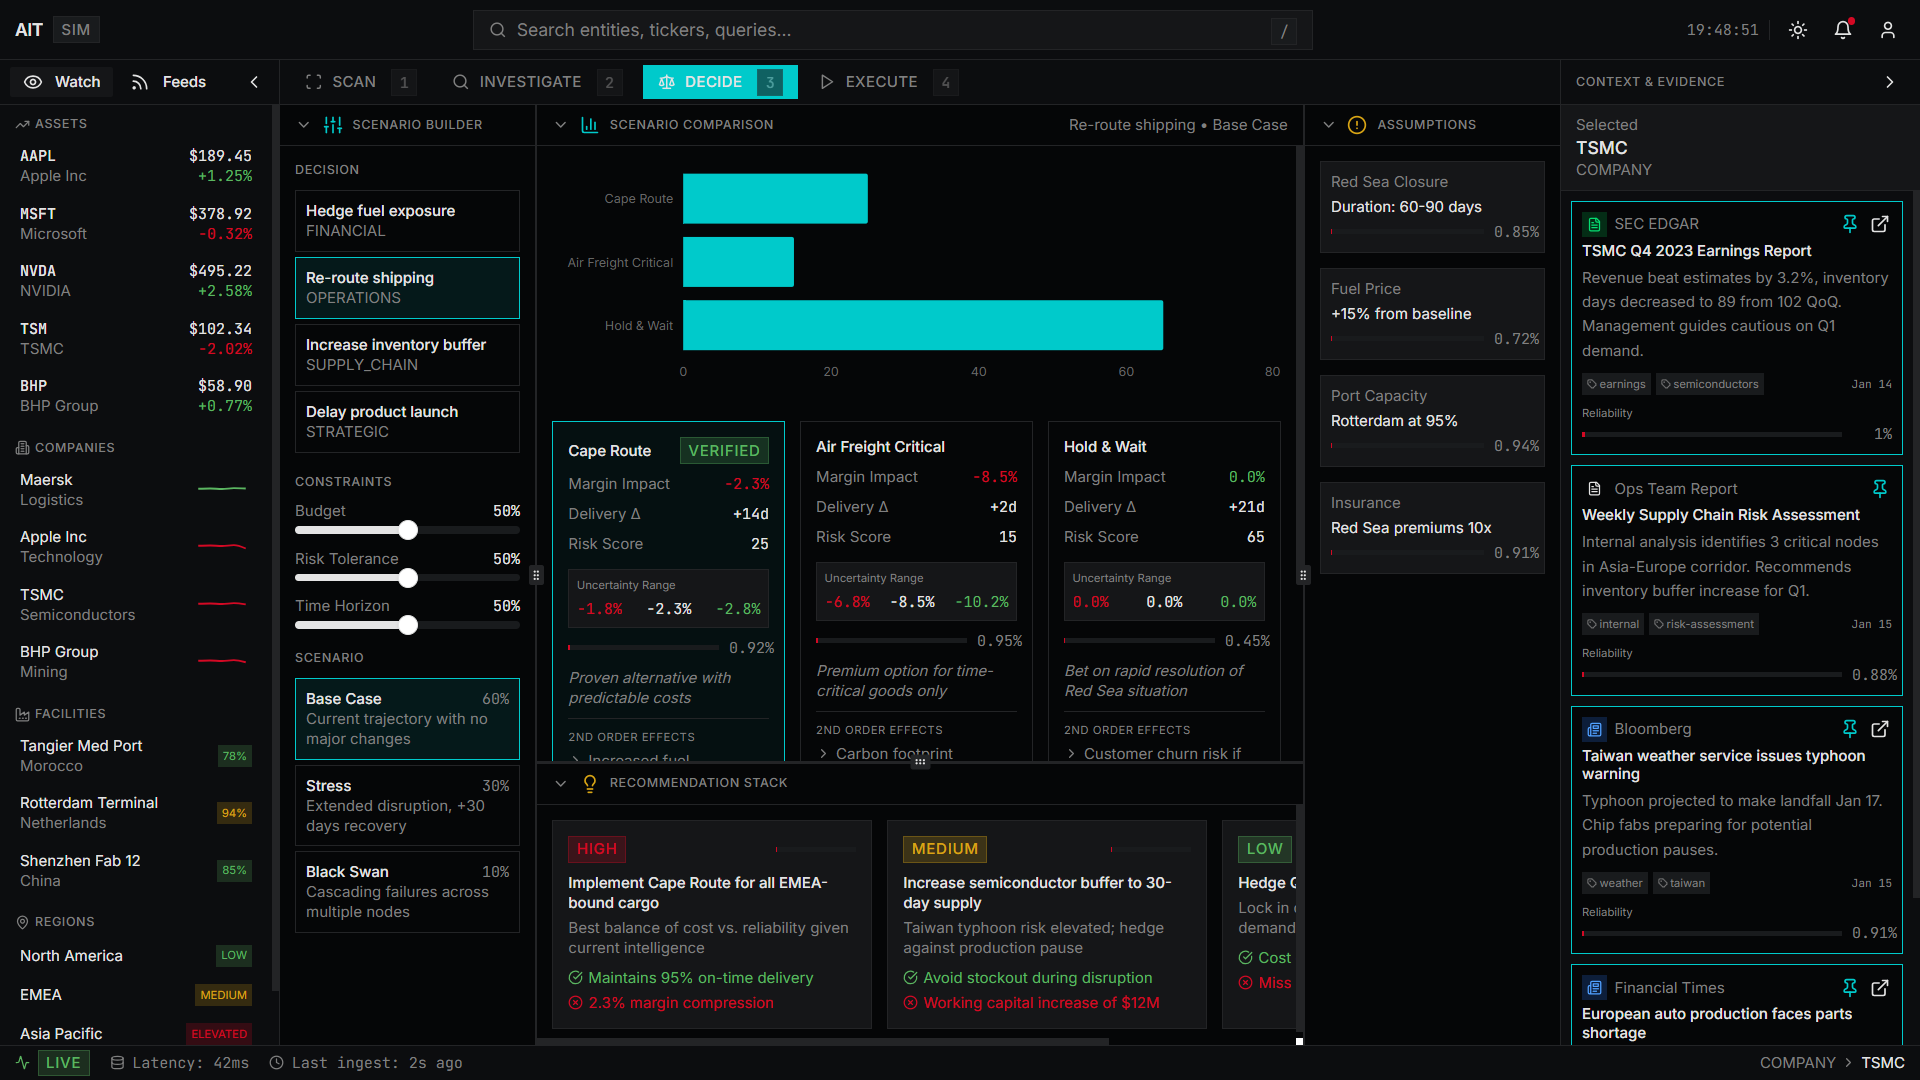Image resolution: width=1920 pixels, height=1080 pixels.
Task: Collapse the Scenario Builder section
Action: pos(304,125)
